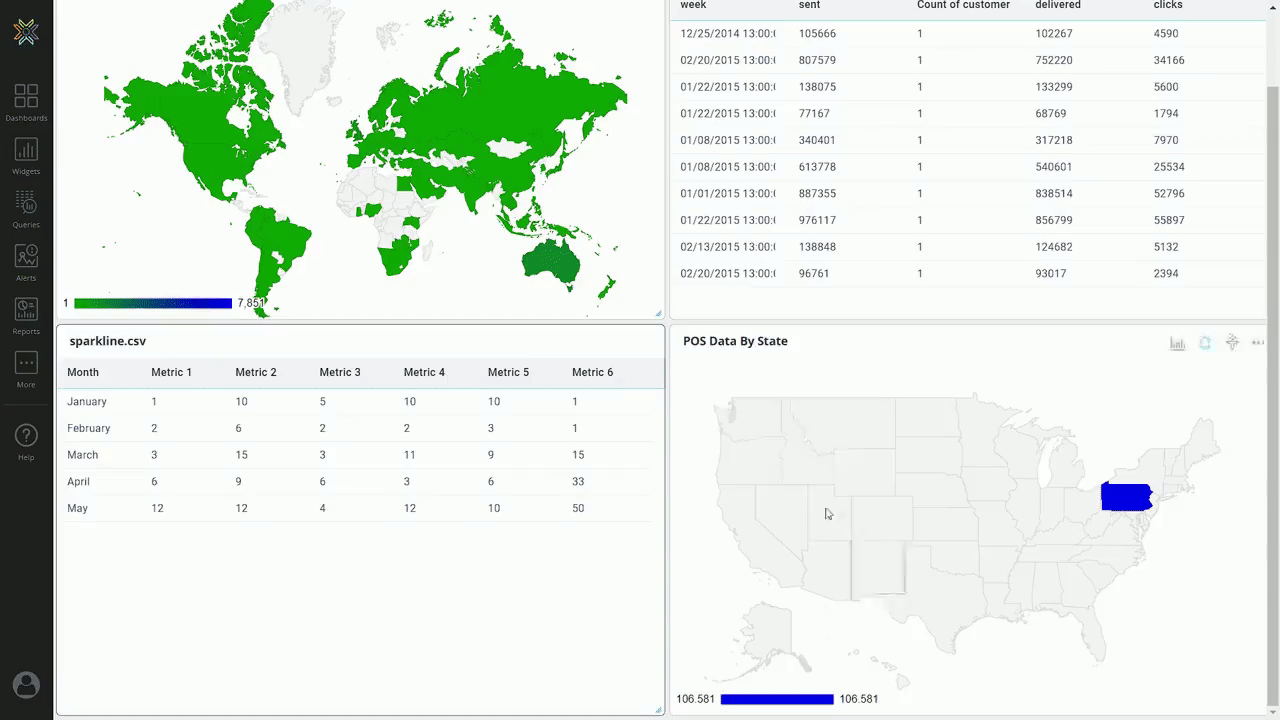Click the highlighted blue Pennsylvania state
Viewport: 1280px width, 720px height.
coord(1125,496)
